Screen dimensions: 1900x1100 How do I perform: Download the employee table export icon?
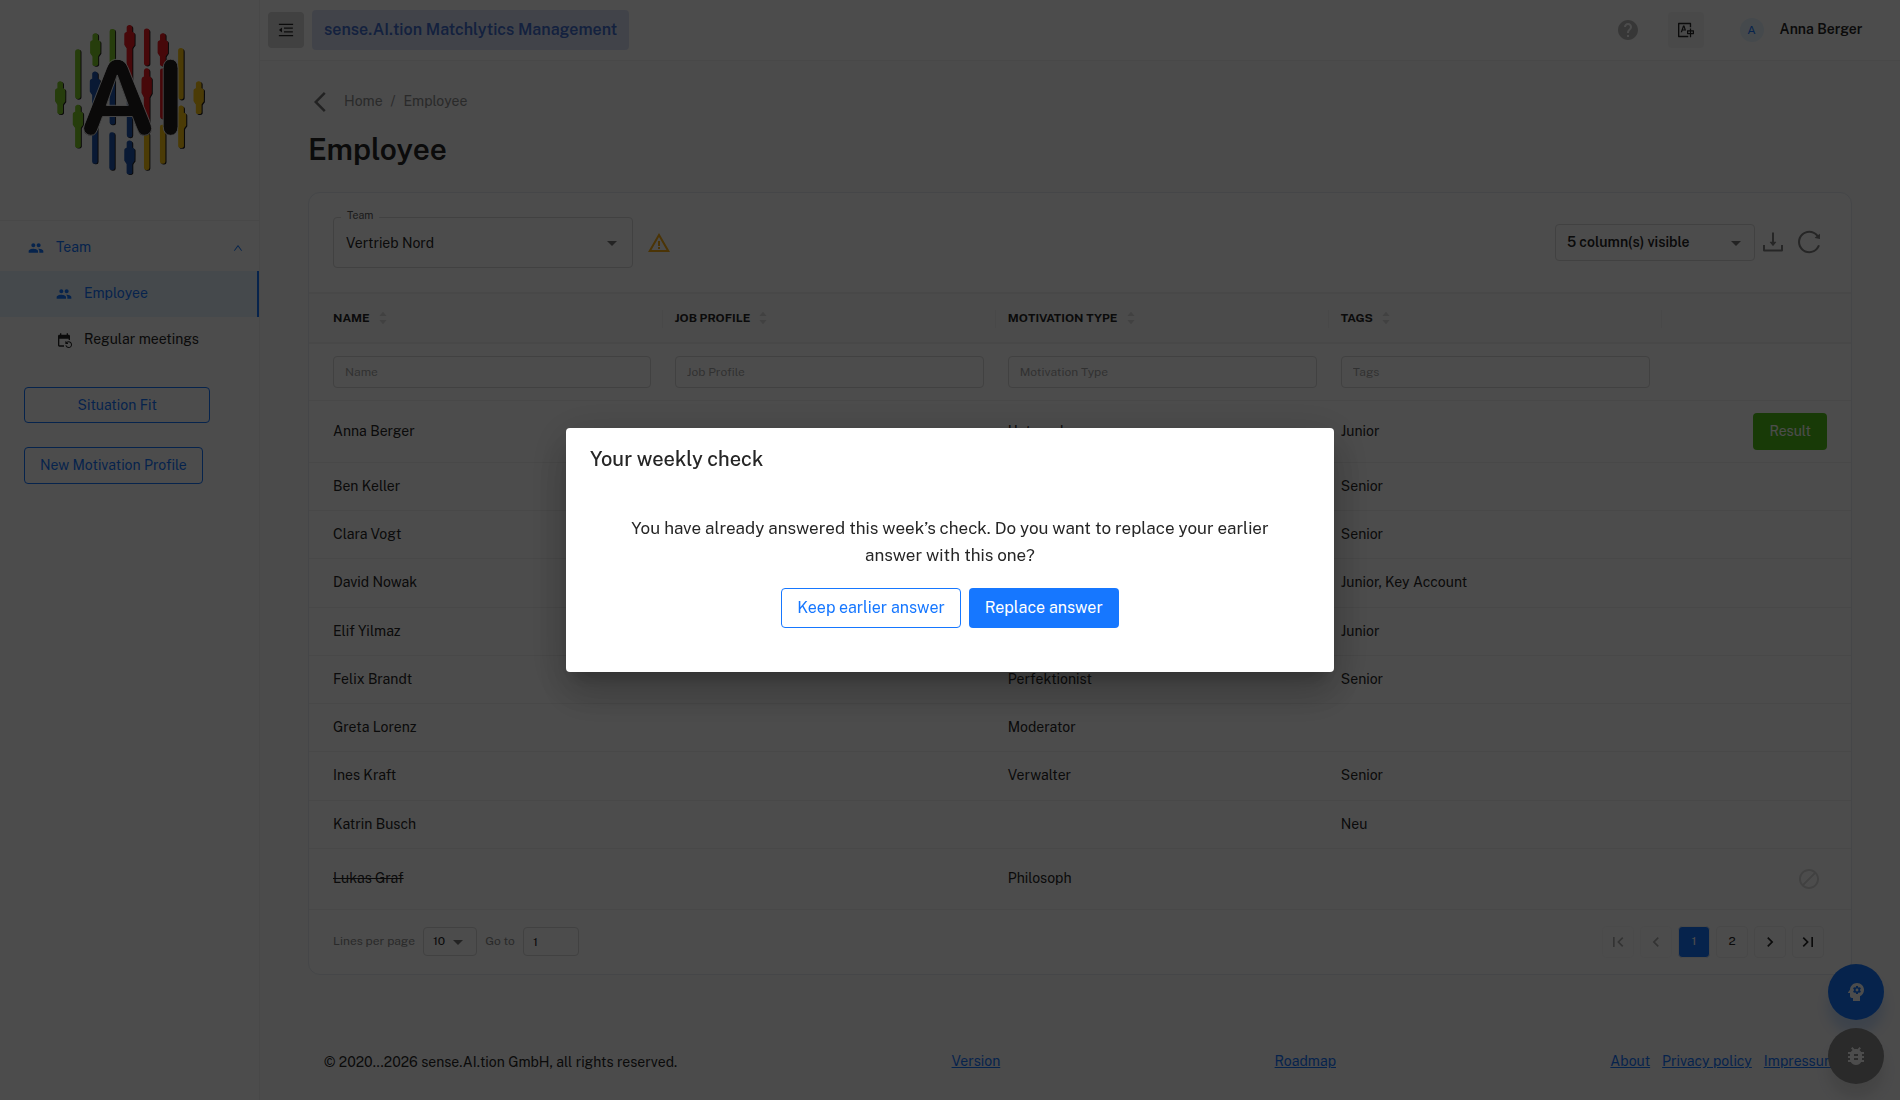pyautogui.click(x=1773, y=242)
